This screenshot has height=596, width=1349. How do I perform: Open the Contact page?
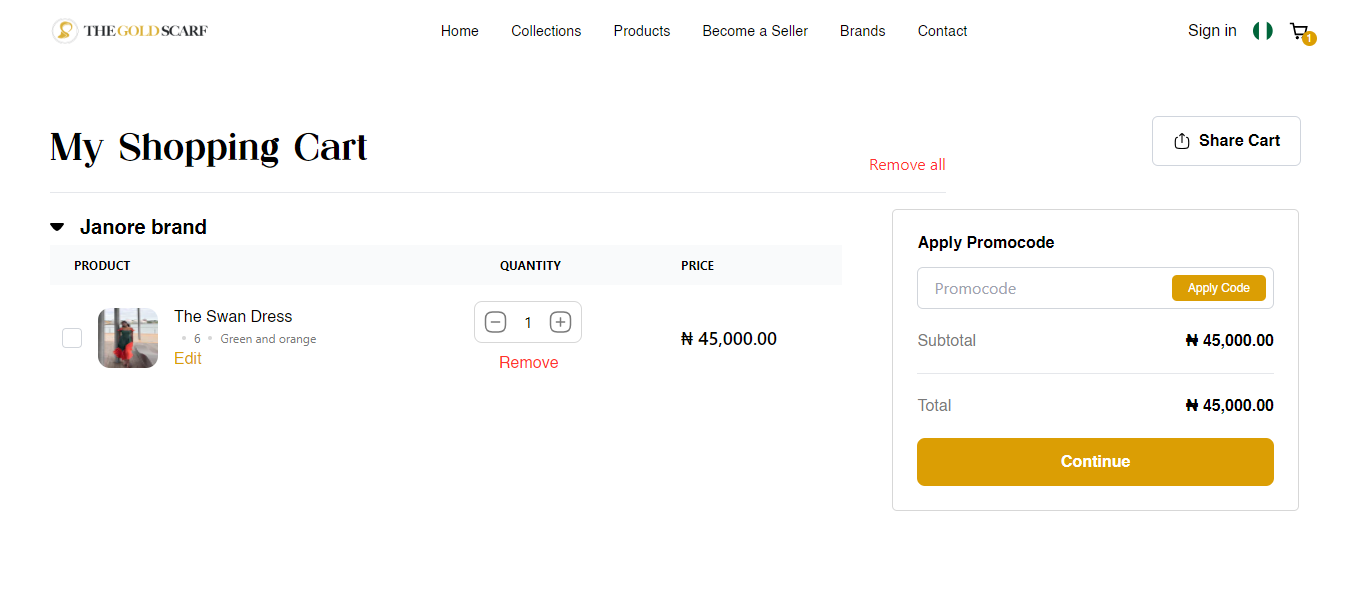[x=943, y=31]
